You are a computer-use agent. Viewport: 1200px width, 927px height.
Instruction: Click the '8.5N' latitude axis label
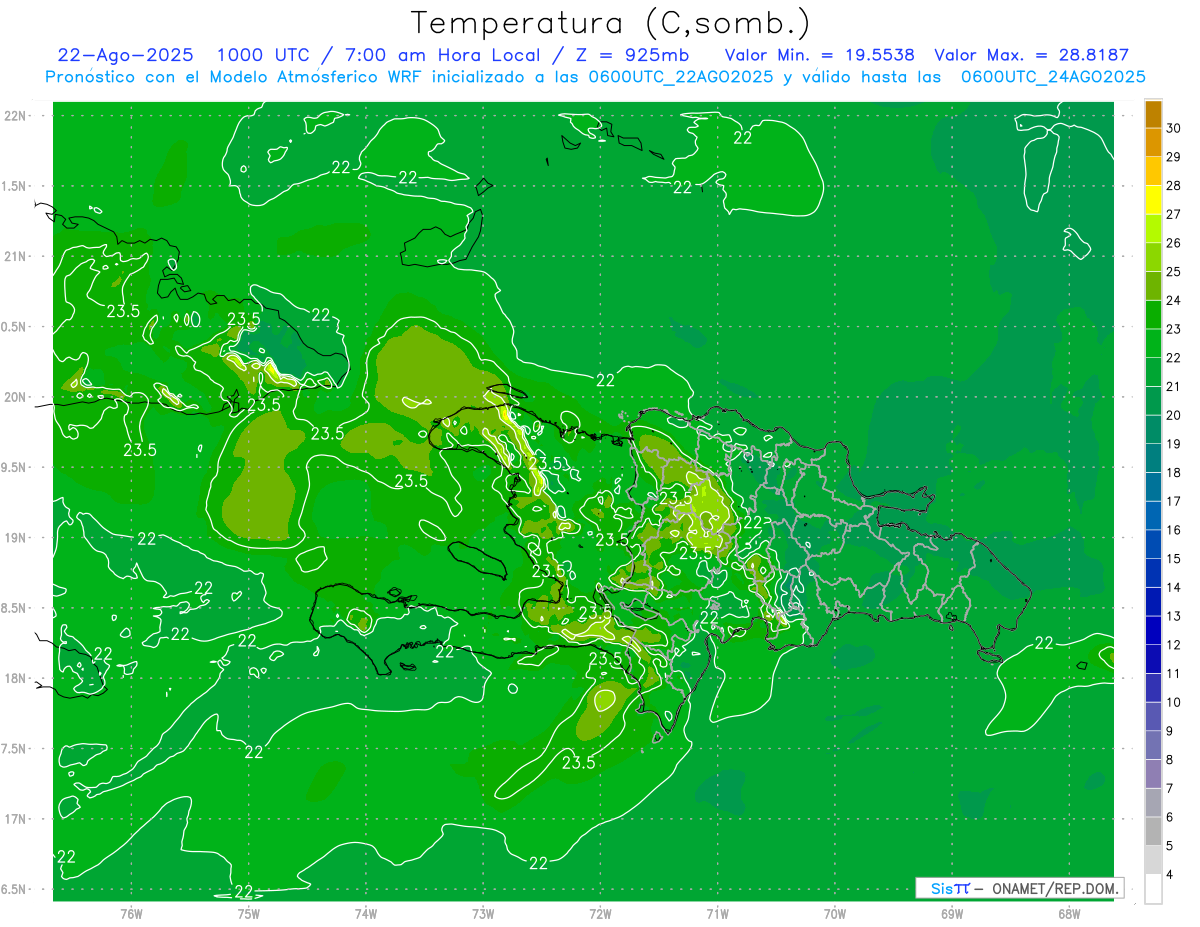point(15,608)
